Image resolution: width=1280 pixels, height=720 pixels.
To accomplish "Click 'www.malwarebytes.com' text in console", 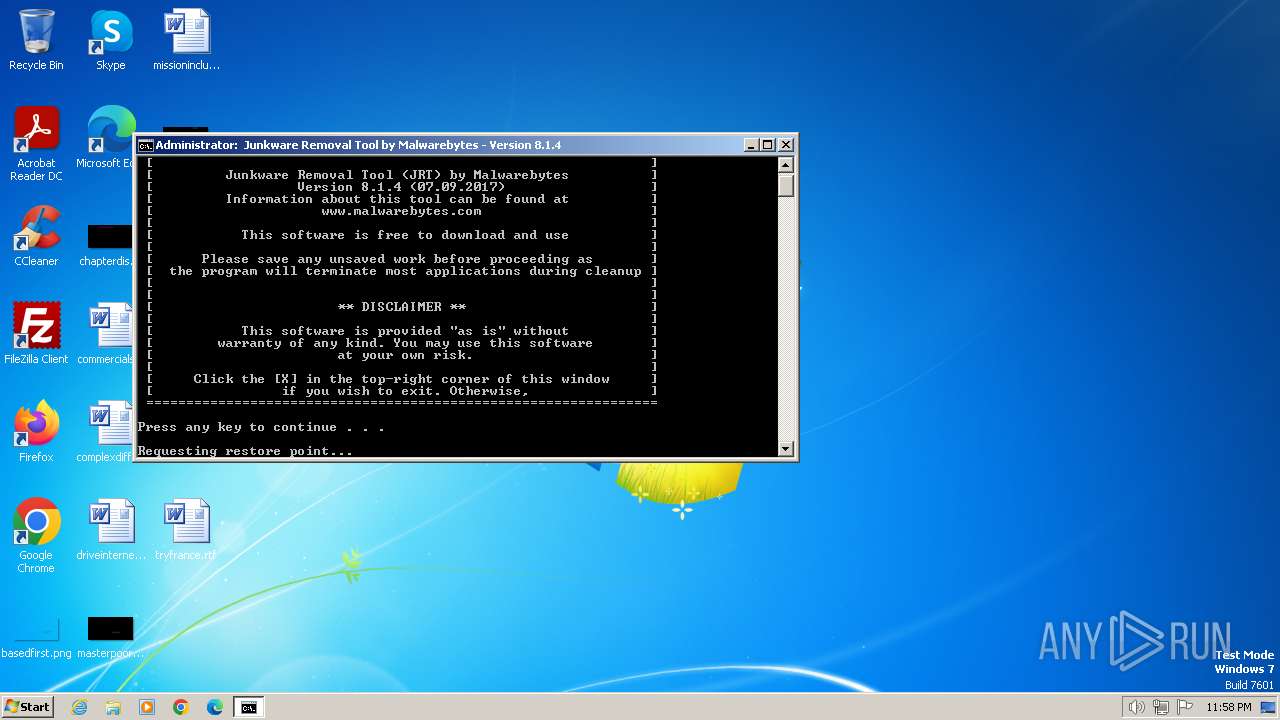I will [x=401, y=211].
